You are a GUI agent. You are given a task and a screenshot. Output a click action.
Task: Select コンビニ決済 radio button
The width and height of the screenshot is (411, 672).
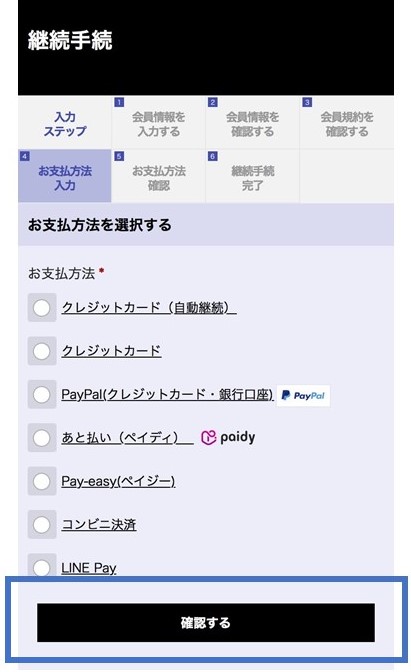click(42, 524)
